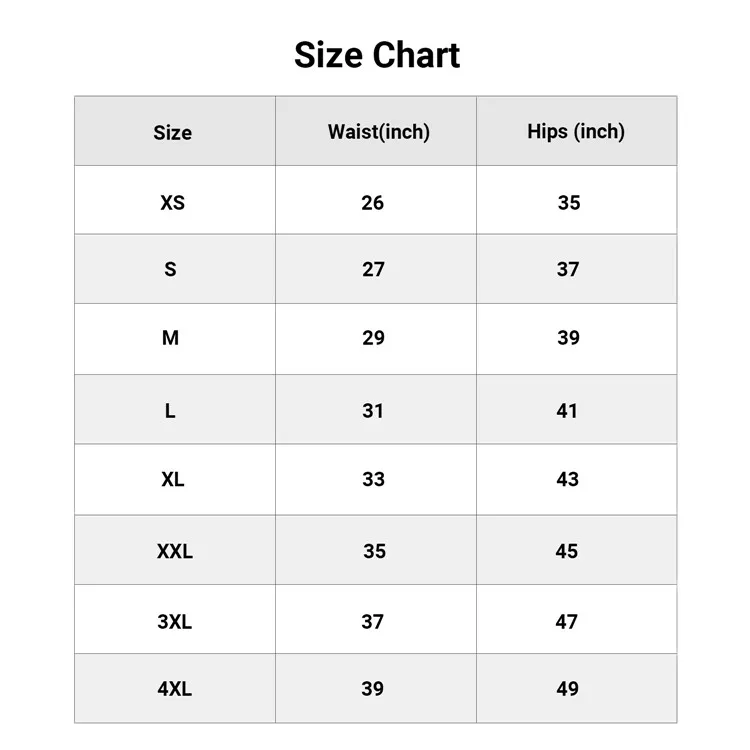The image size is (750, 750).
Task: Click the Size column header
Action: tap(172, 132)
